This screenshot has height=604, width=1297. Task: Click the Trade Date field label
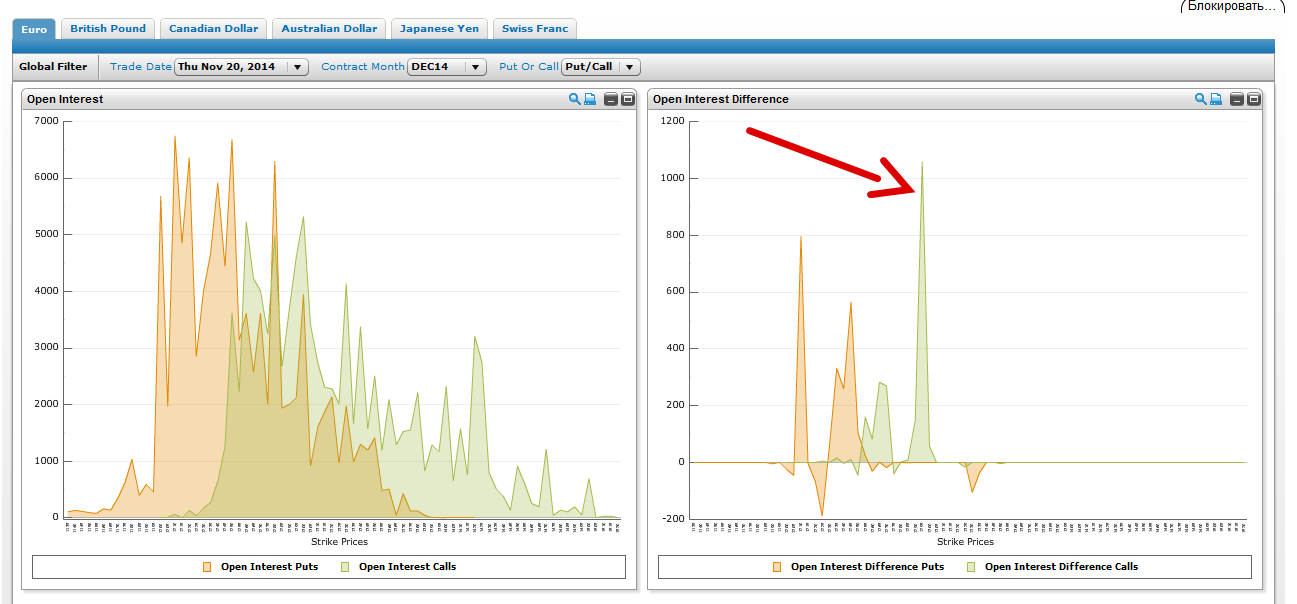pyautogui.click(x=141, y=67)
